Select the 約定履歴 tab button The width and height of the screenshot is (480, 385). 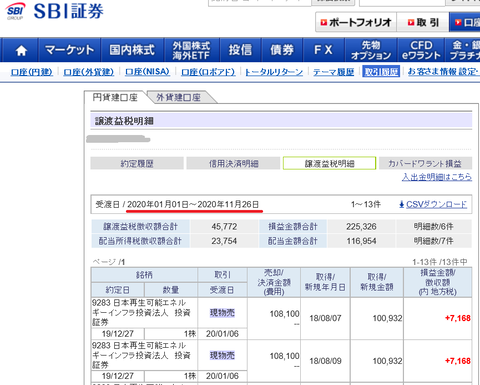[137, 163]
